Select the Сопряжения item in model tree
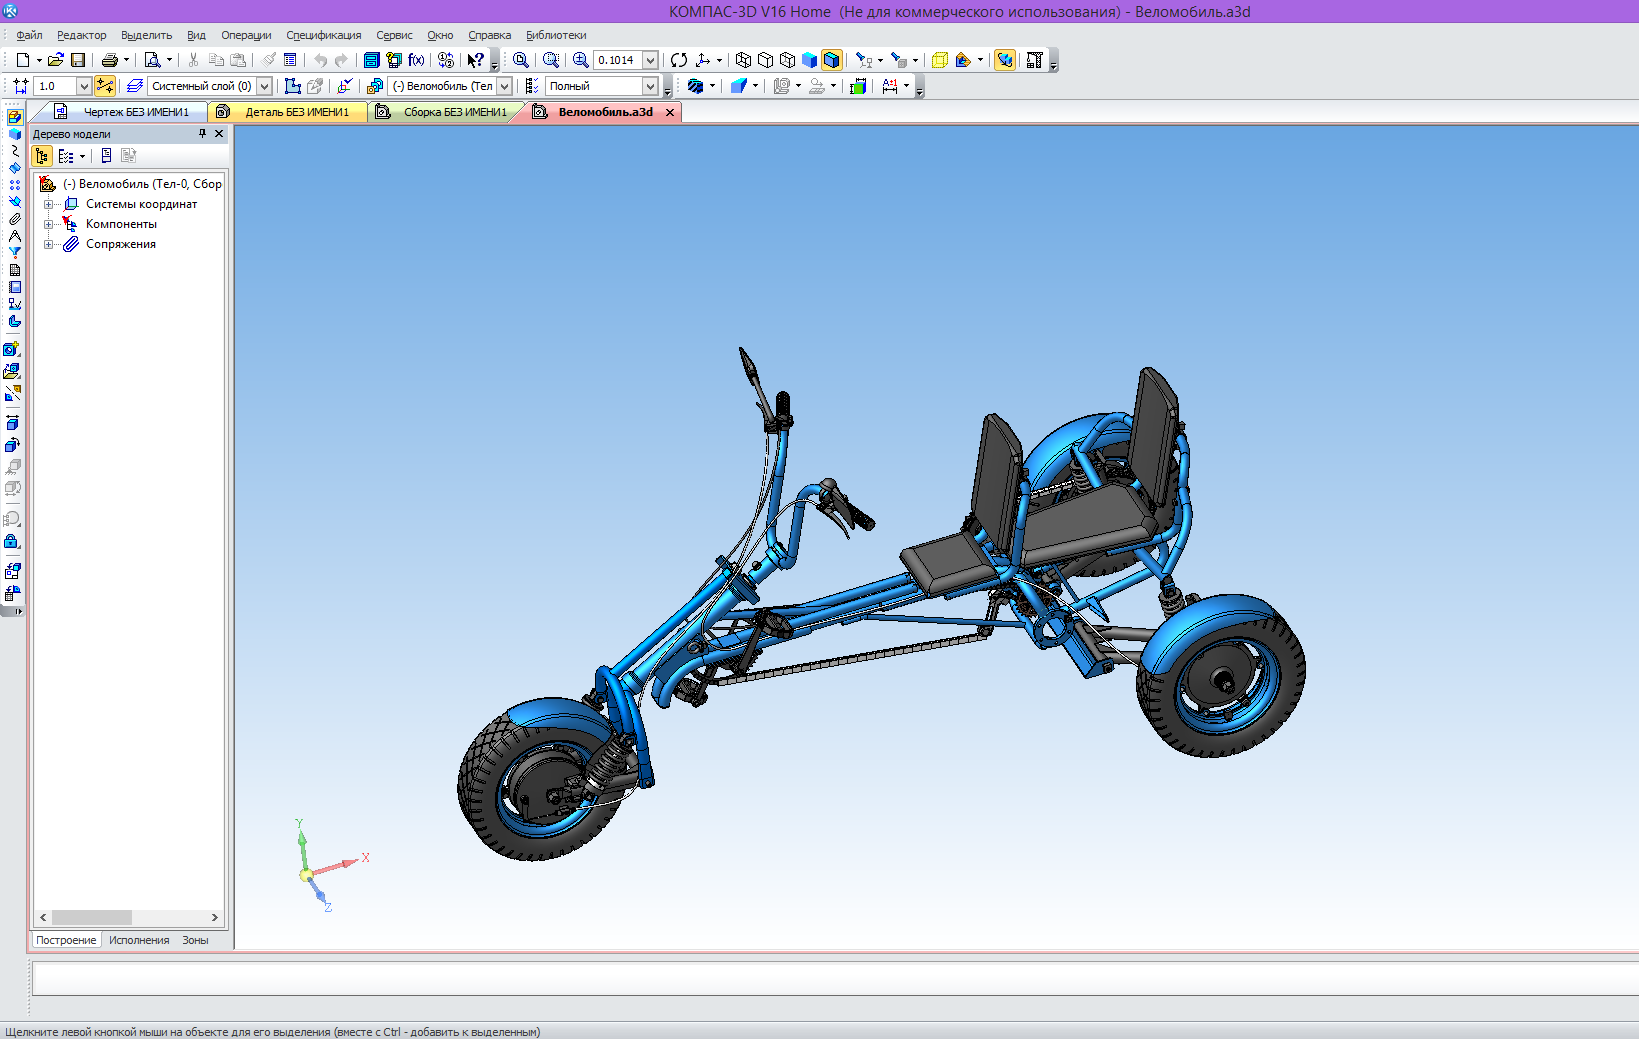Viewport: 1639px width, 1039px height. pyautogui.click(x=120, y=244)
